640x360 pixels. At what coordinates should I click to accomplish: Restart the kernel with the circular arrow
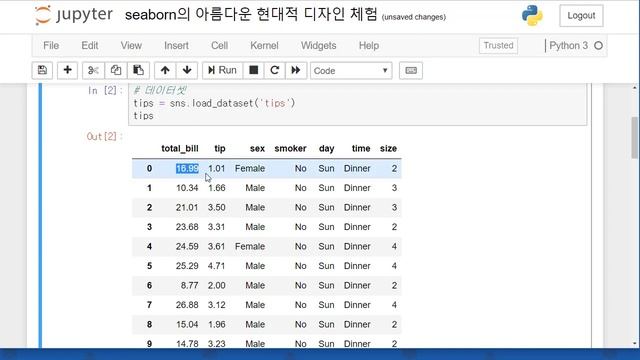tap(275, 70)
